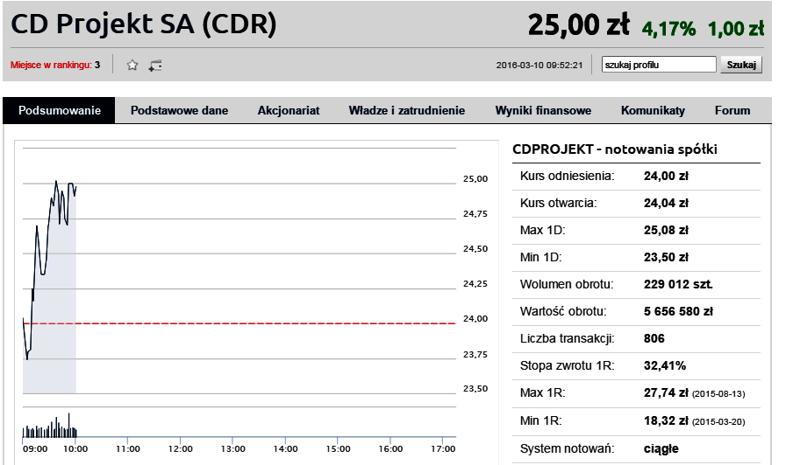Screen dimensions: 786x465
Task: Click the 2016-03-10 09:52:21 timestamp
Action: click(539, 65)
